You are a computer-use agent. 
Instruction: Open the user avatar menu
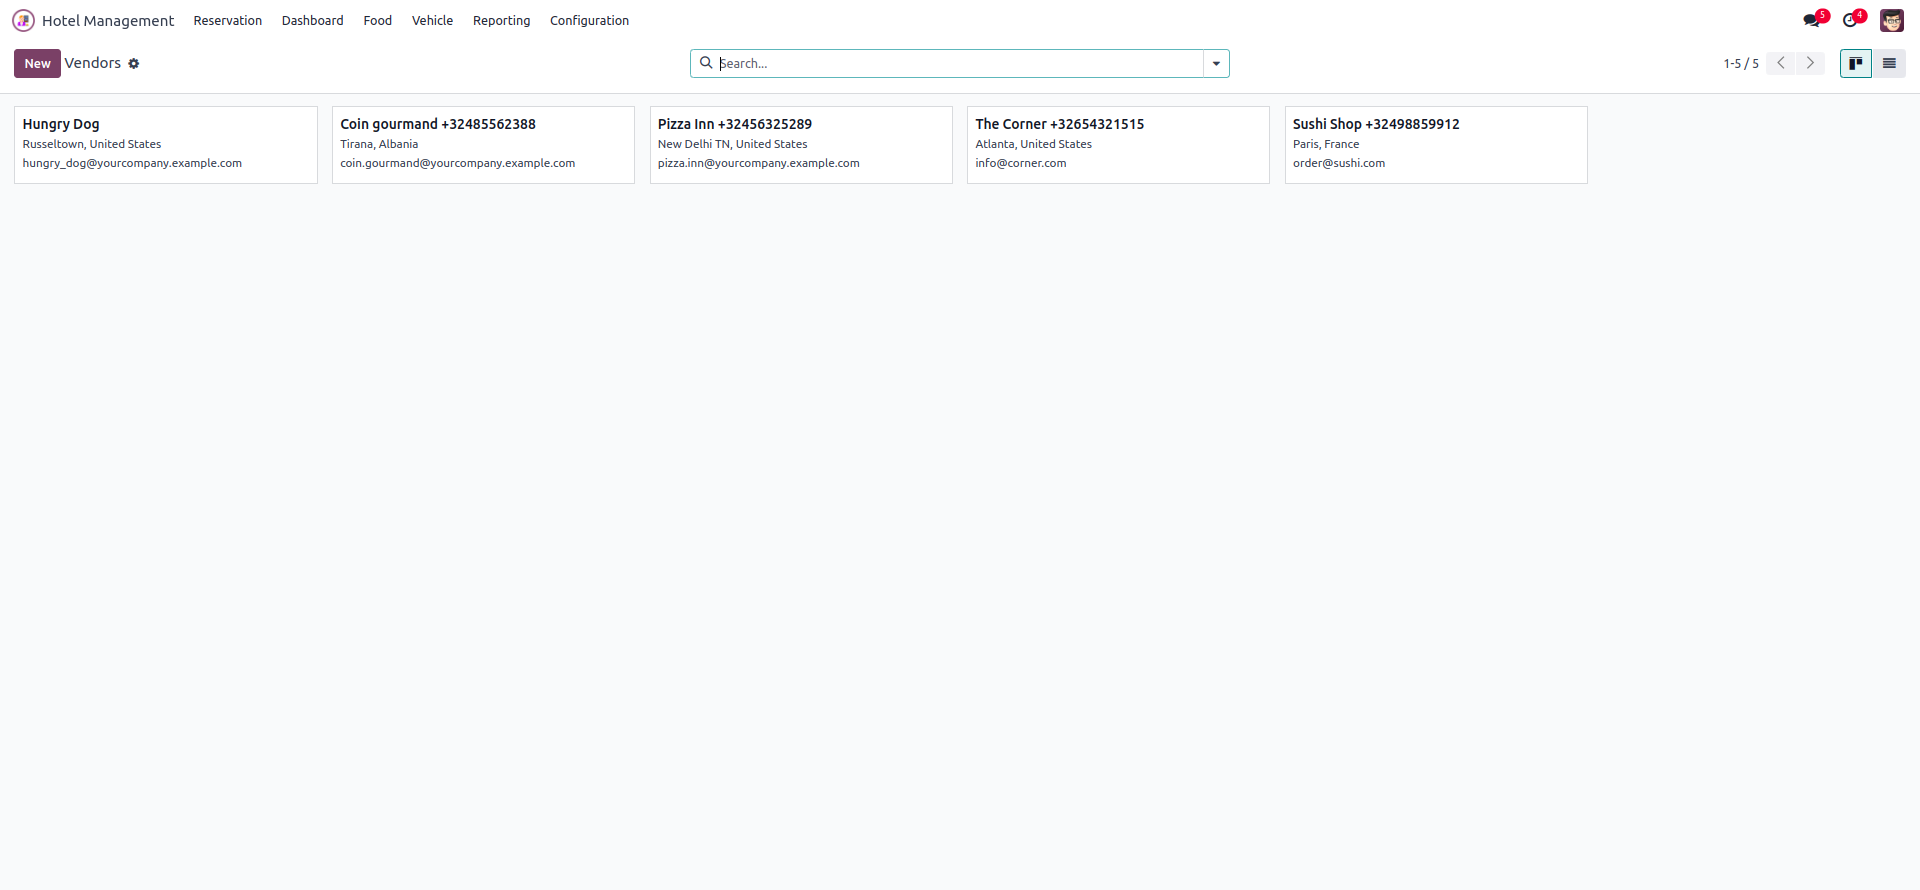tap(1892, 20)
